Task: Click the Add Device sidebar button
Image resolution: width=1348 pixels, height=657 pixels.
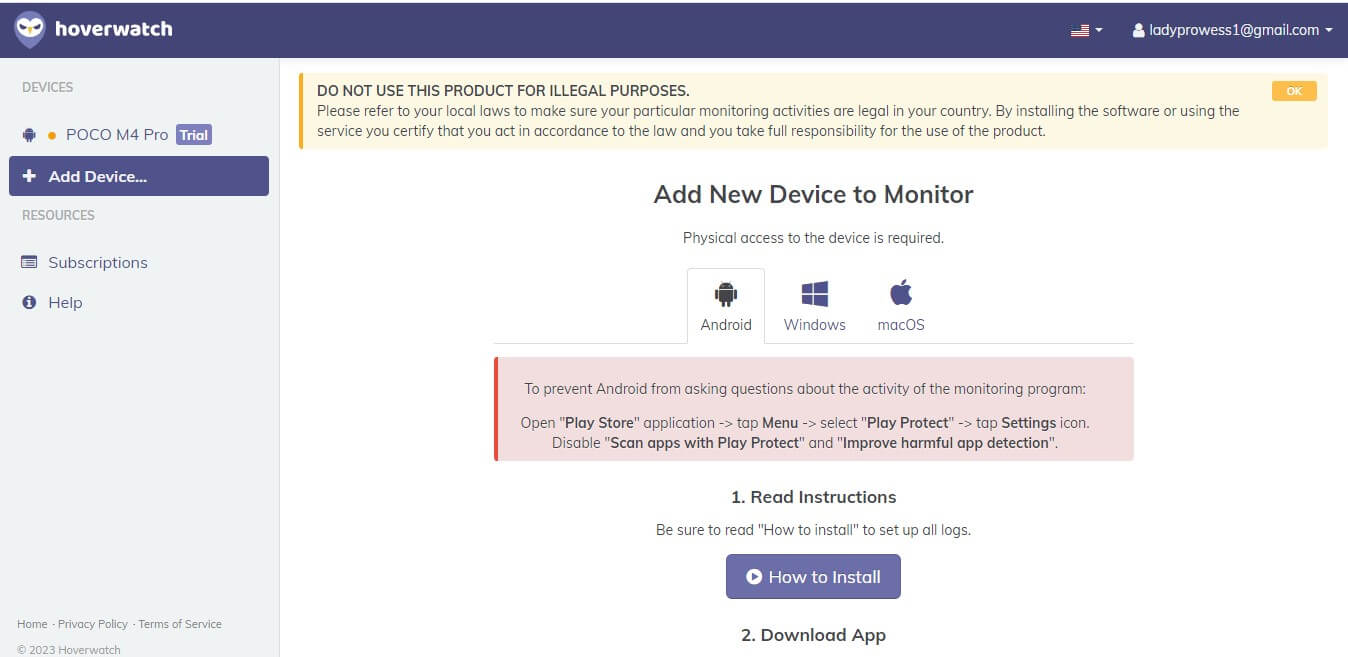Action: pos(139,176)
